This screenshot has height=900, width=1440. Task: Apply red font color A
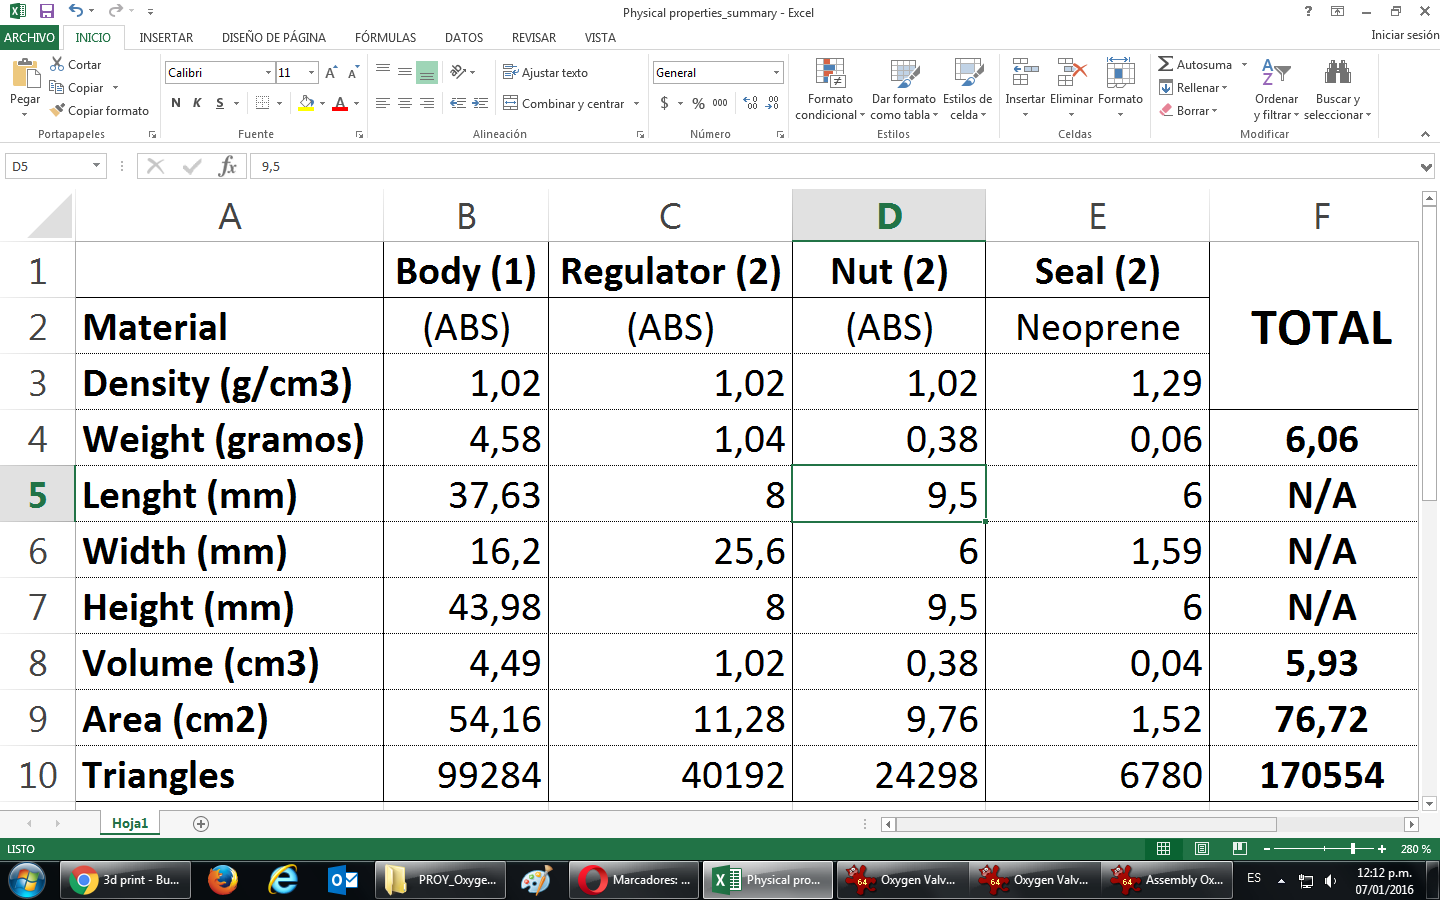tap(340, 103)
